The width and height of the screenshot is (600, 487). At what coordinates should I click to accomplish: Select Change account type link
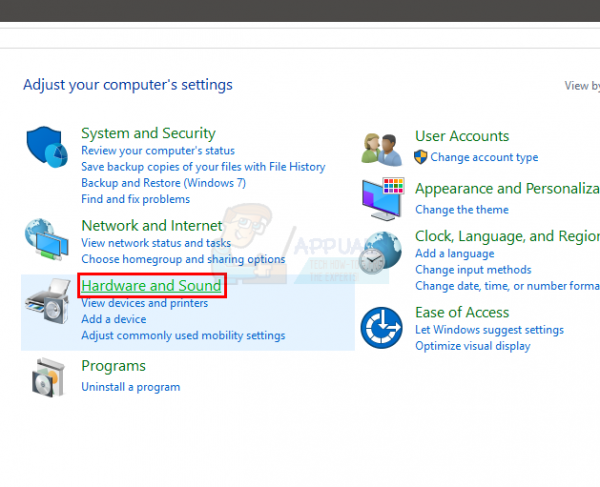point(484,157)
